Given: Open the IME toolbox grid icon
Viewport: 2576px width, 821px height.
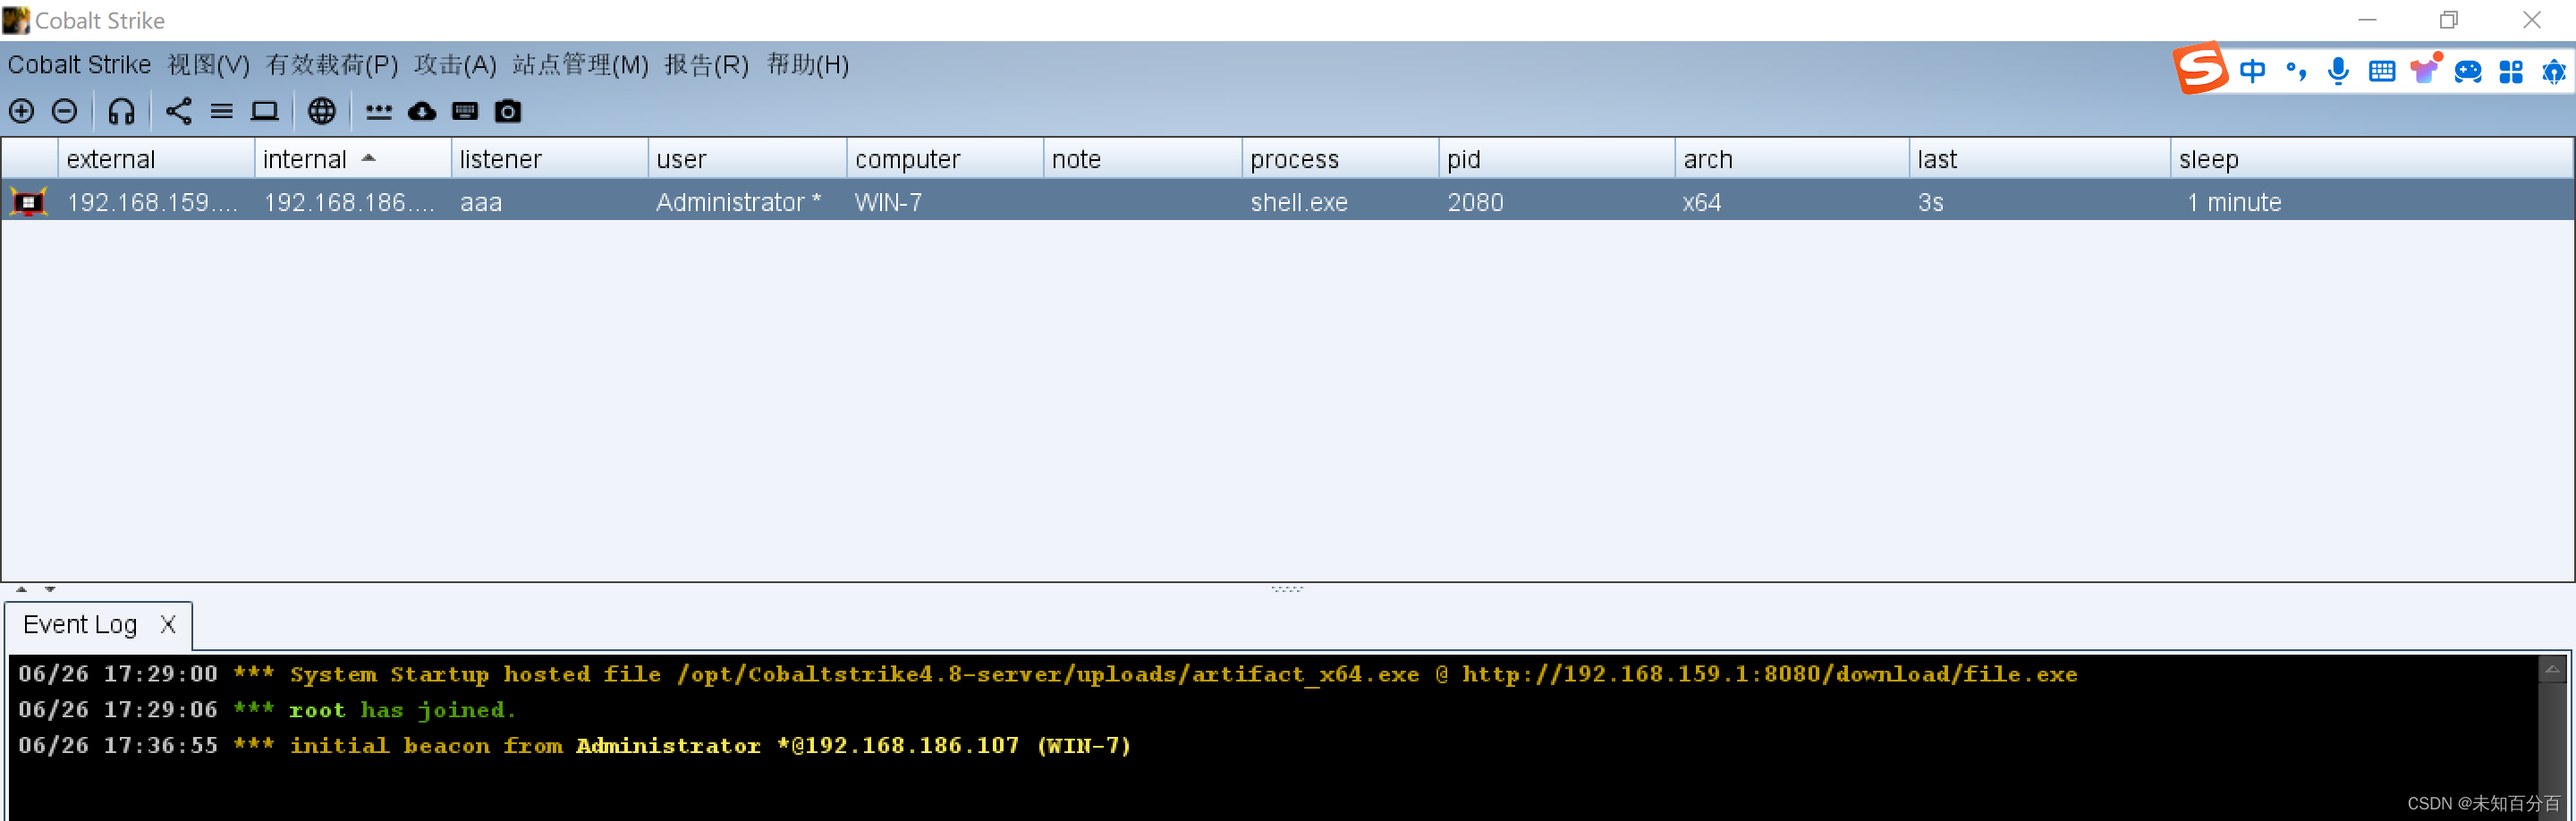Looking at the screenshot, I should click(2511, 71).
